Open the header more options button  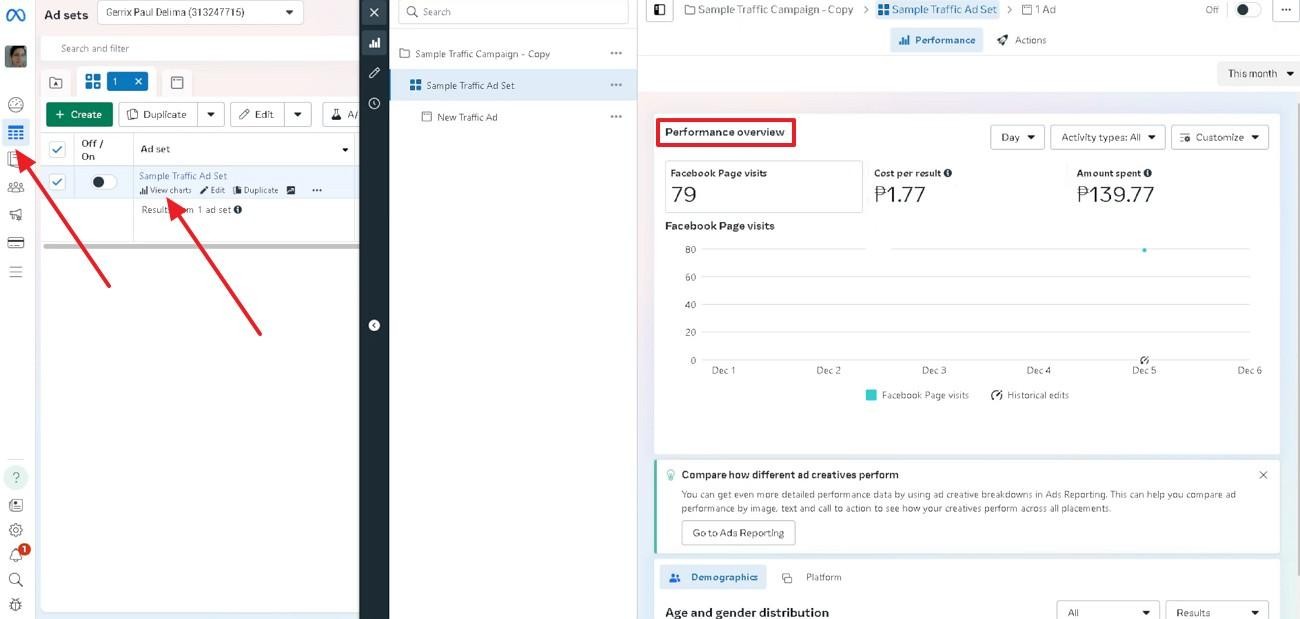click(1286, 9)
